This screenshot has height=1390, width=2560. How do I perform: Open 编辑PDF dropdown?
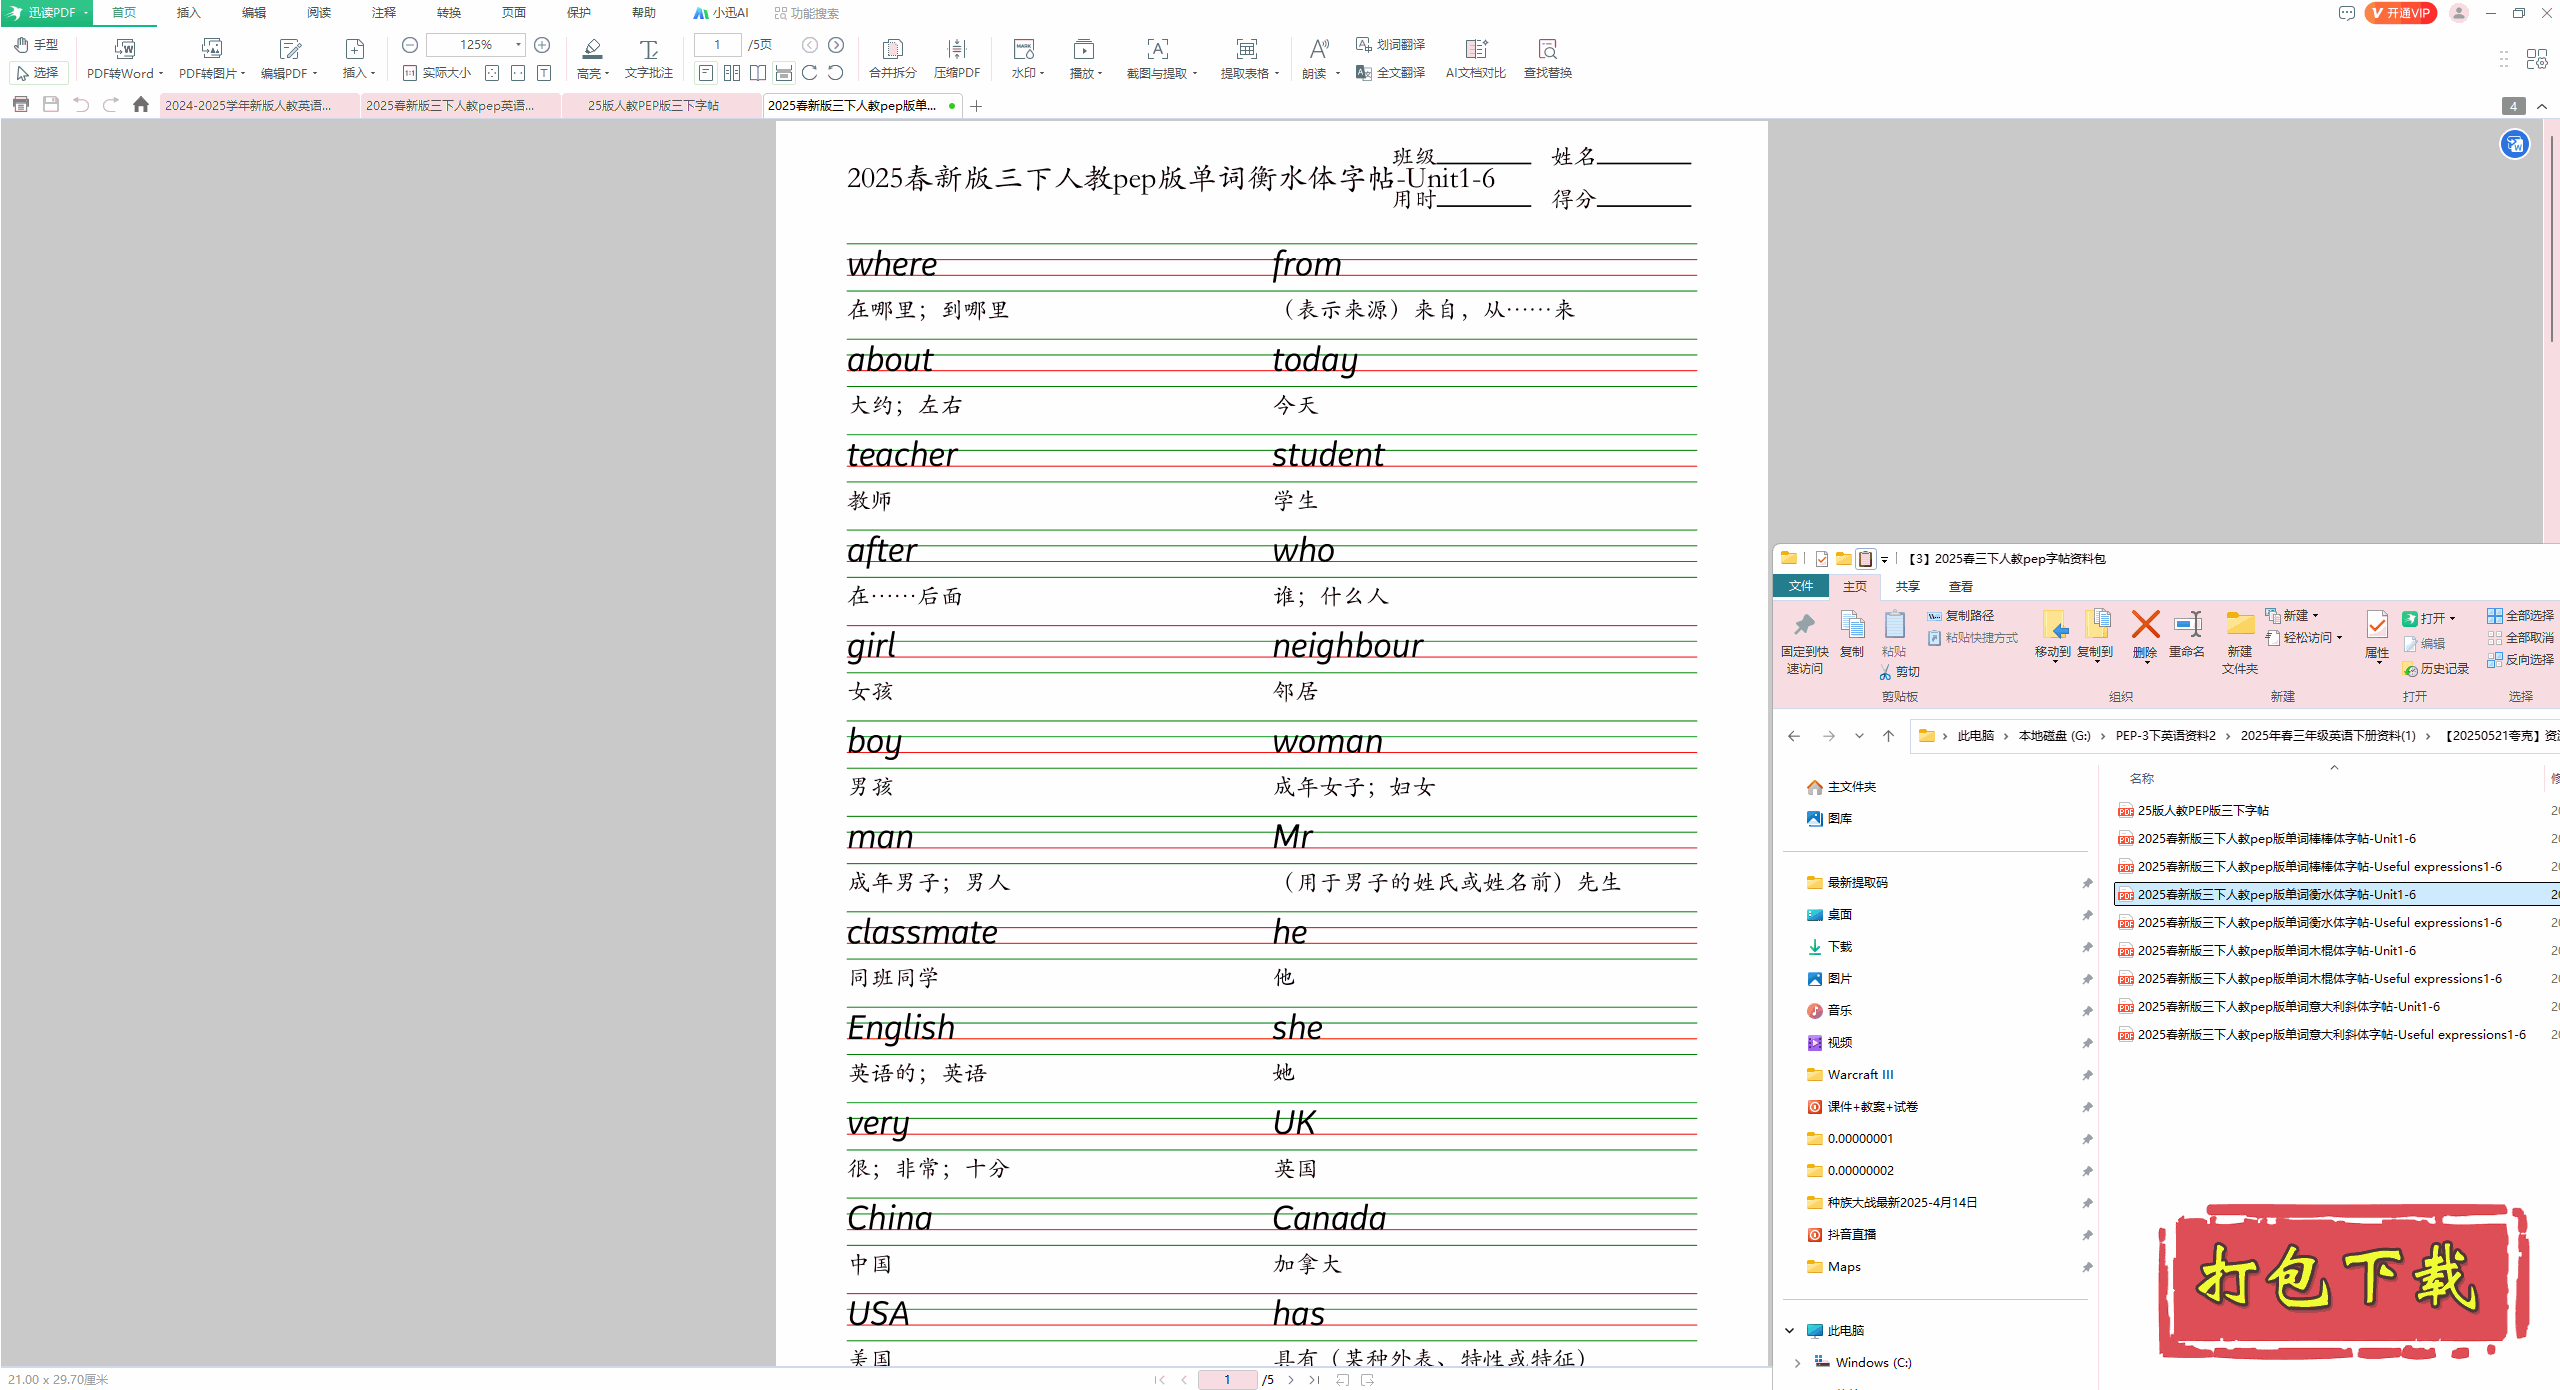[x=289, y=60]
